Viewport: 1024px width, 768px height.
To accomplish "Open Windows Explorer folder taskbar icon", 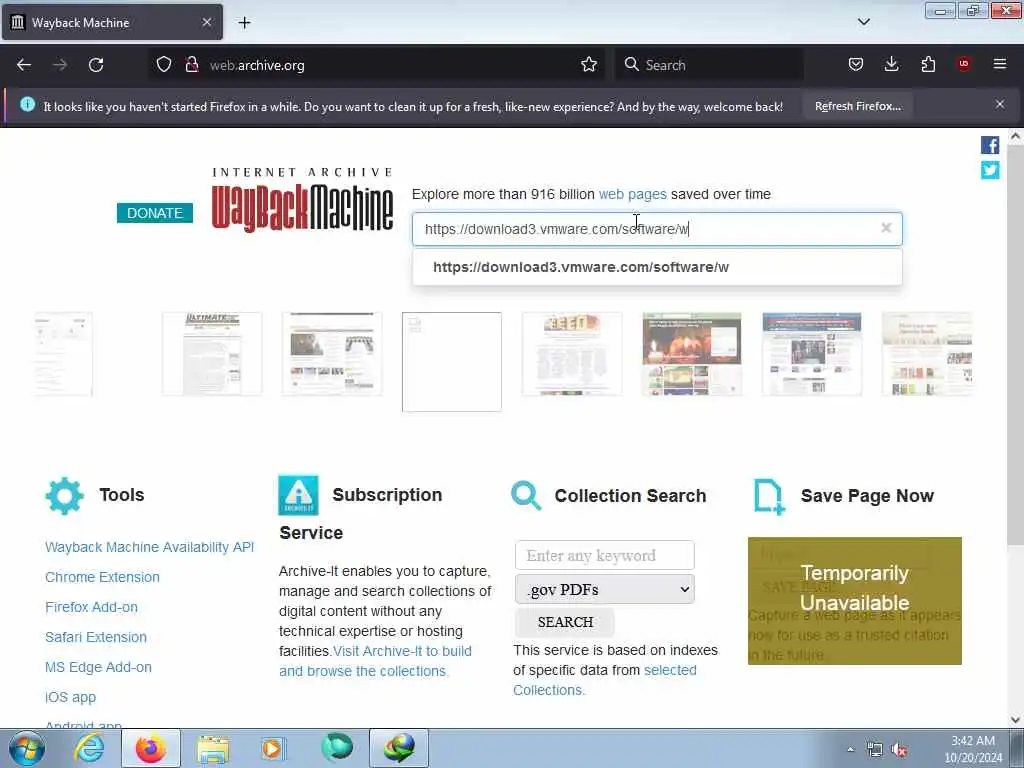I will pos(213,748).
